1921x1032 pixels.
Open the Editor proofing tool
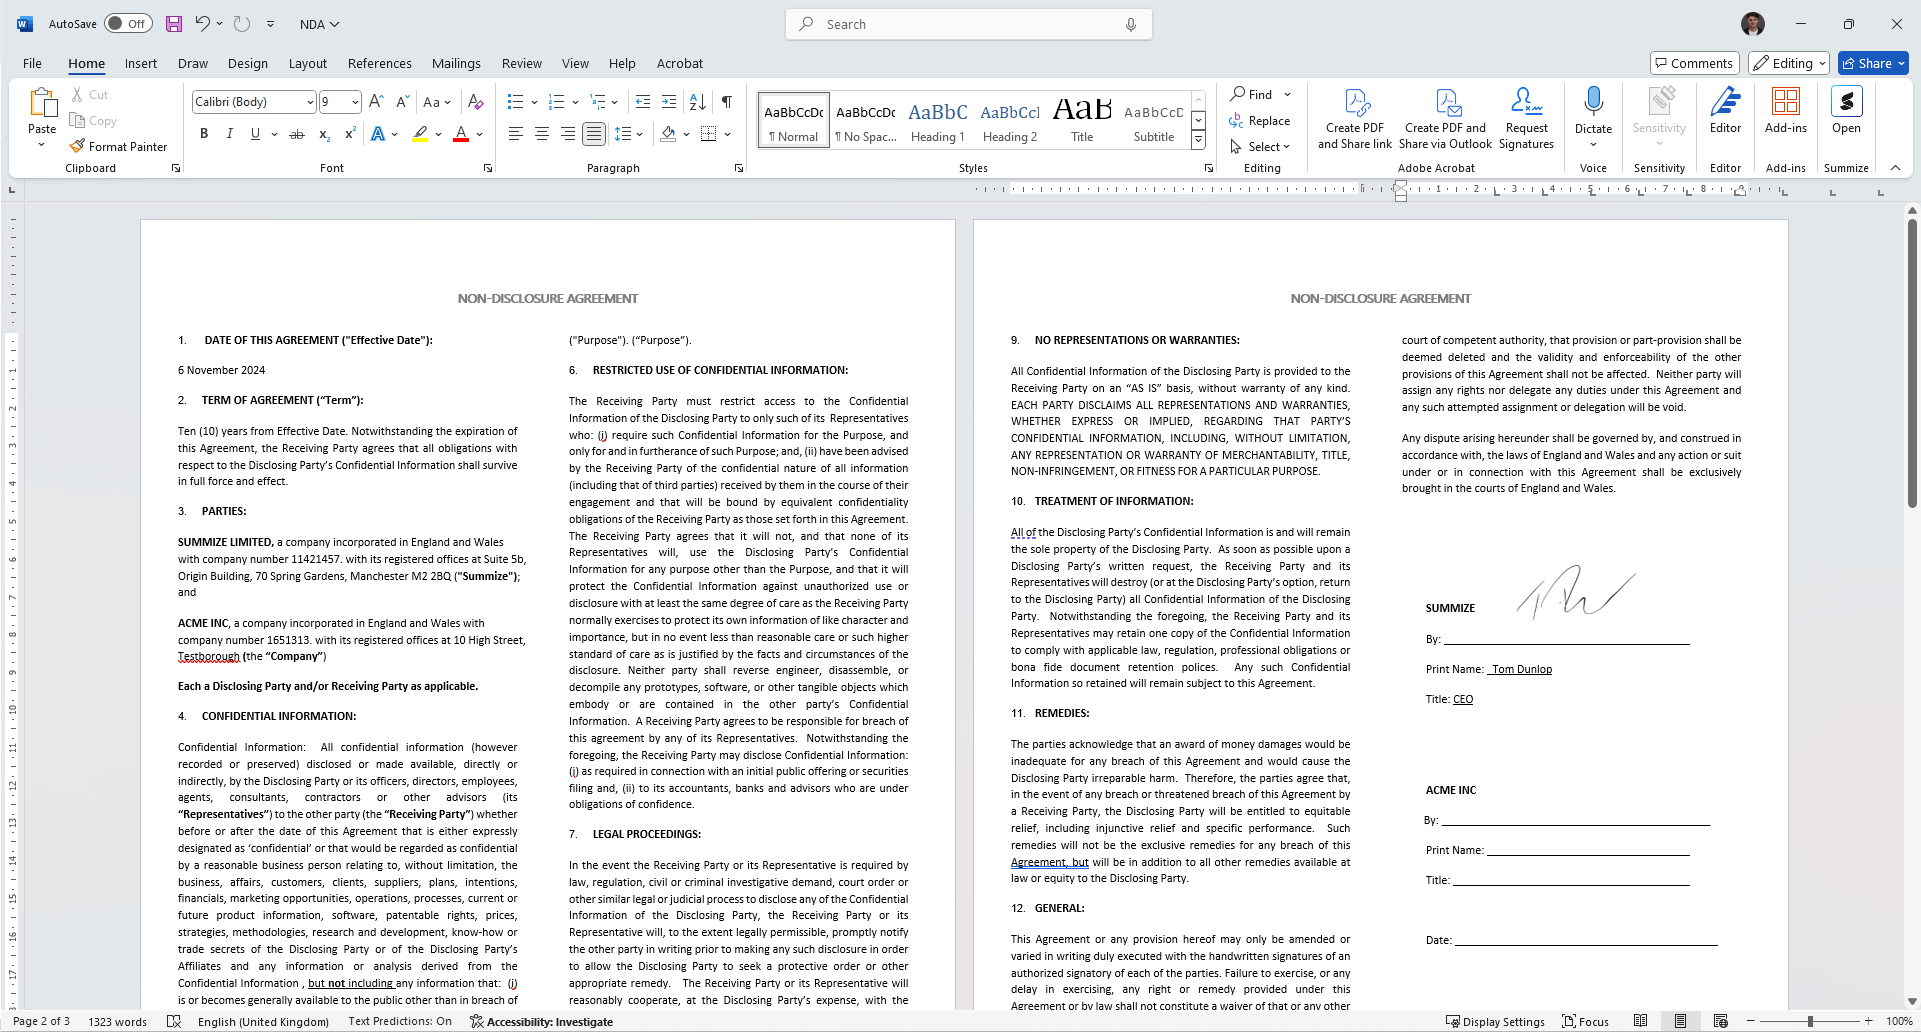1725,110
